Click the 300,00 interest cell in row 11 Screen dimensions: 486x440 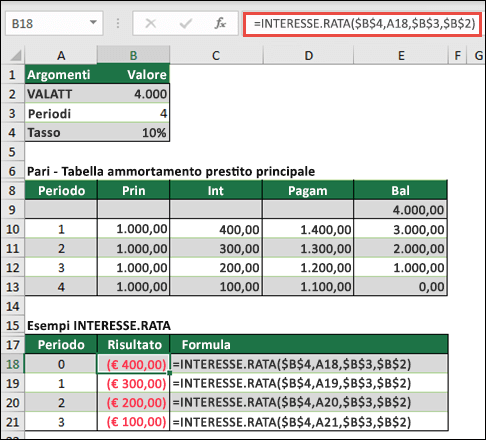coord(216,248)
